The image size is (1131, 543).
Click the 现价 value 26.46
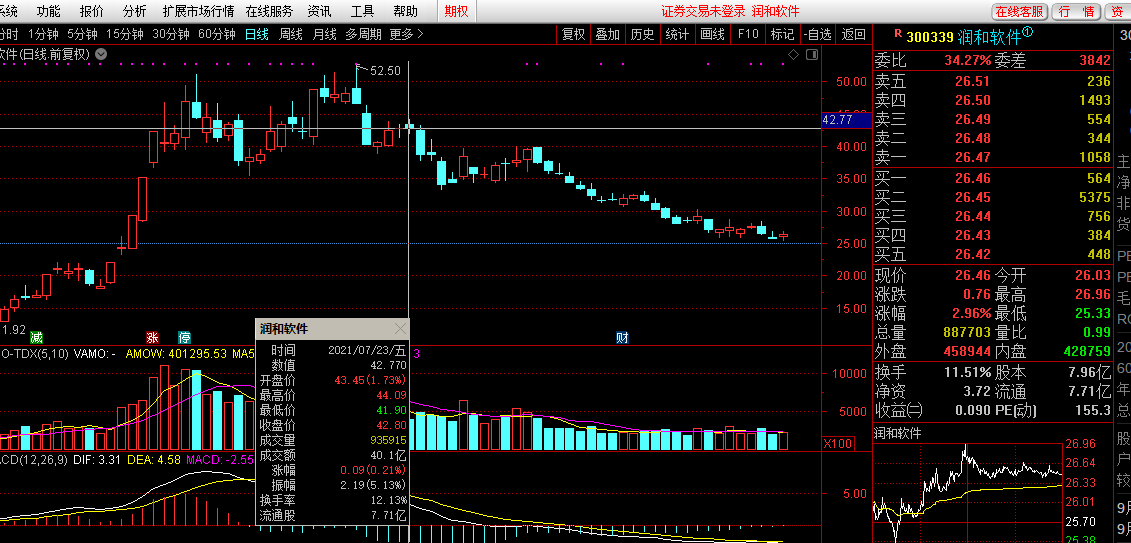click(x=972, y=275)
